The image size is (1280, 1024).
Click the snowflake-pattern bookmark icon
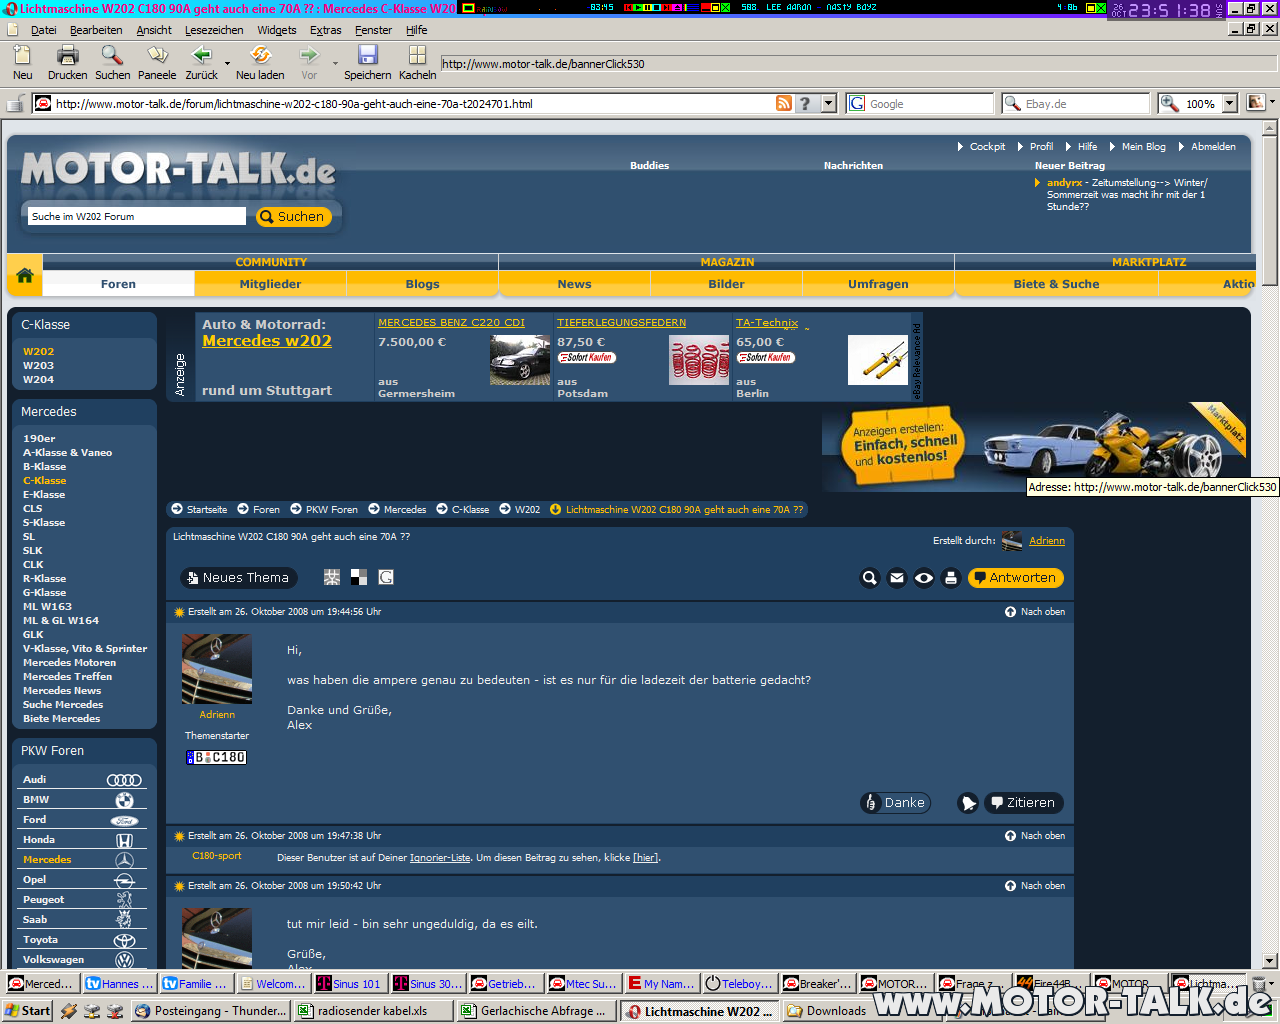coord(332,577)
